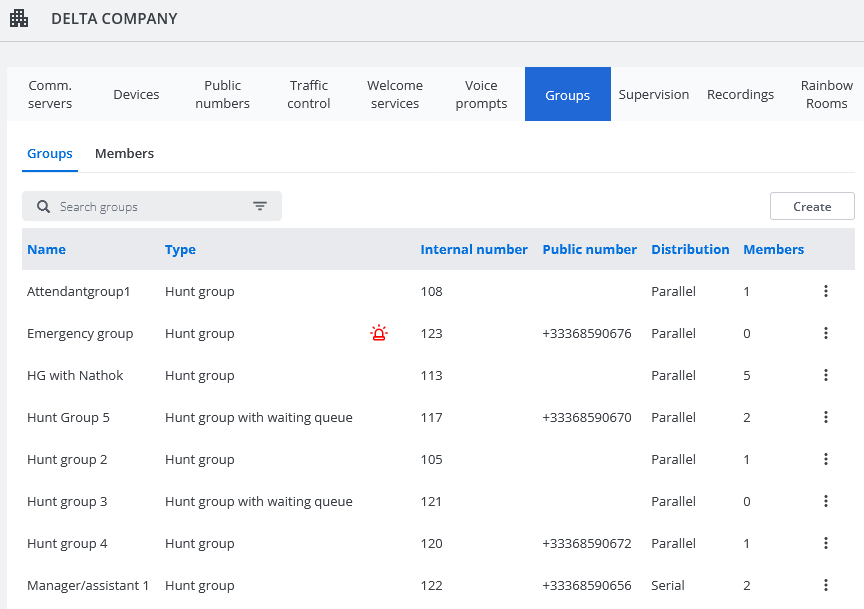This screenshot has height=609, width=864.
Task: Click internal number 122
Action: 431,585
